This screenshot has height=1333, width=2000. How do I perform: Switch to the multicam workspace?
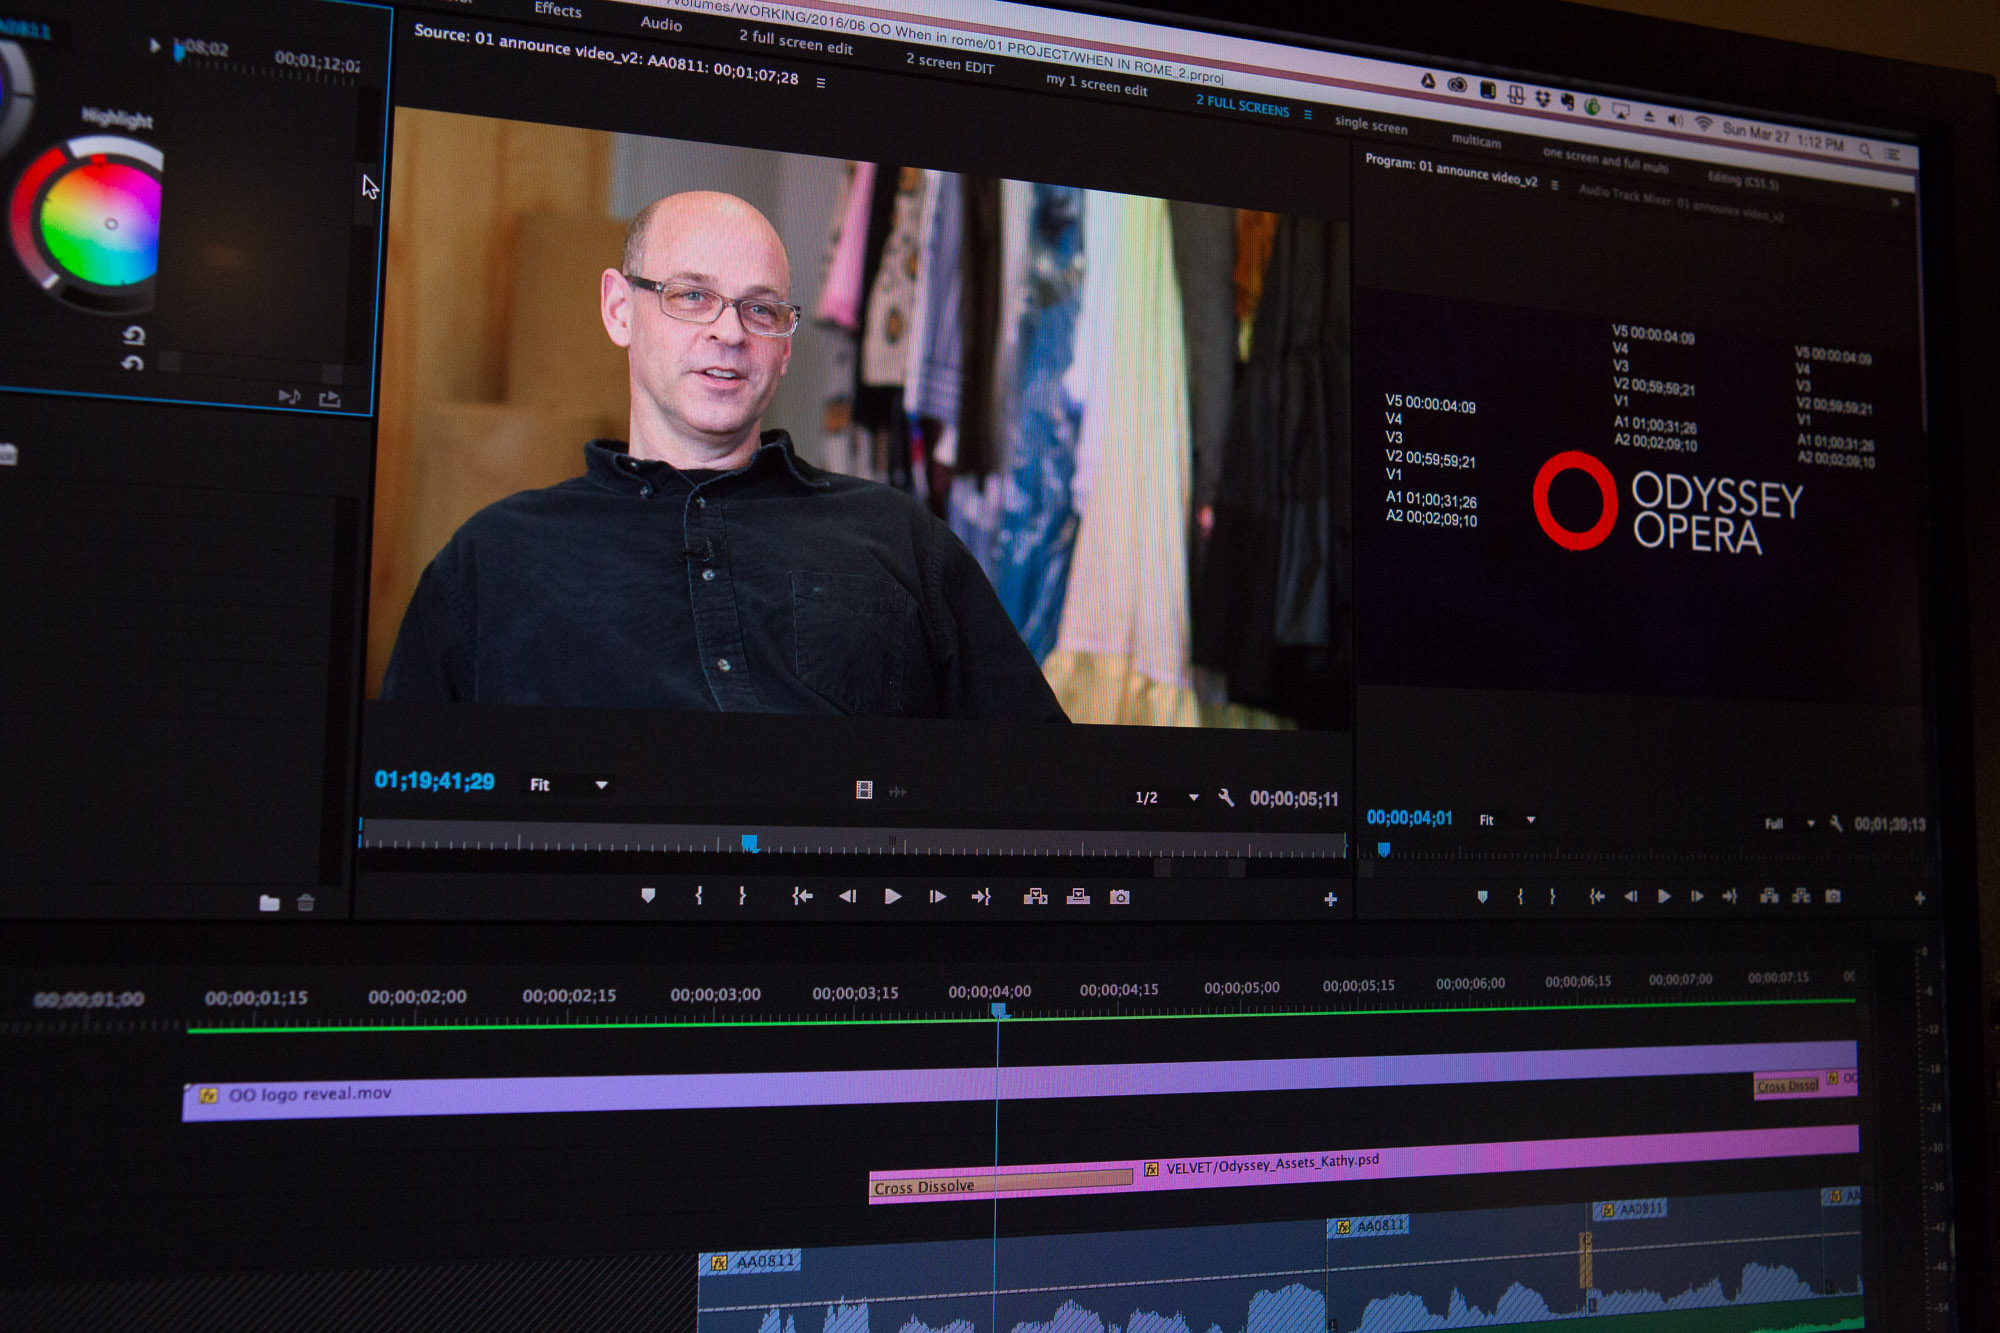pyautogui.click(x=1476, y=140)
